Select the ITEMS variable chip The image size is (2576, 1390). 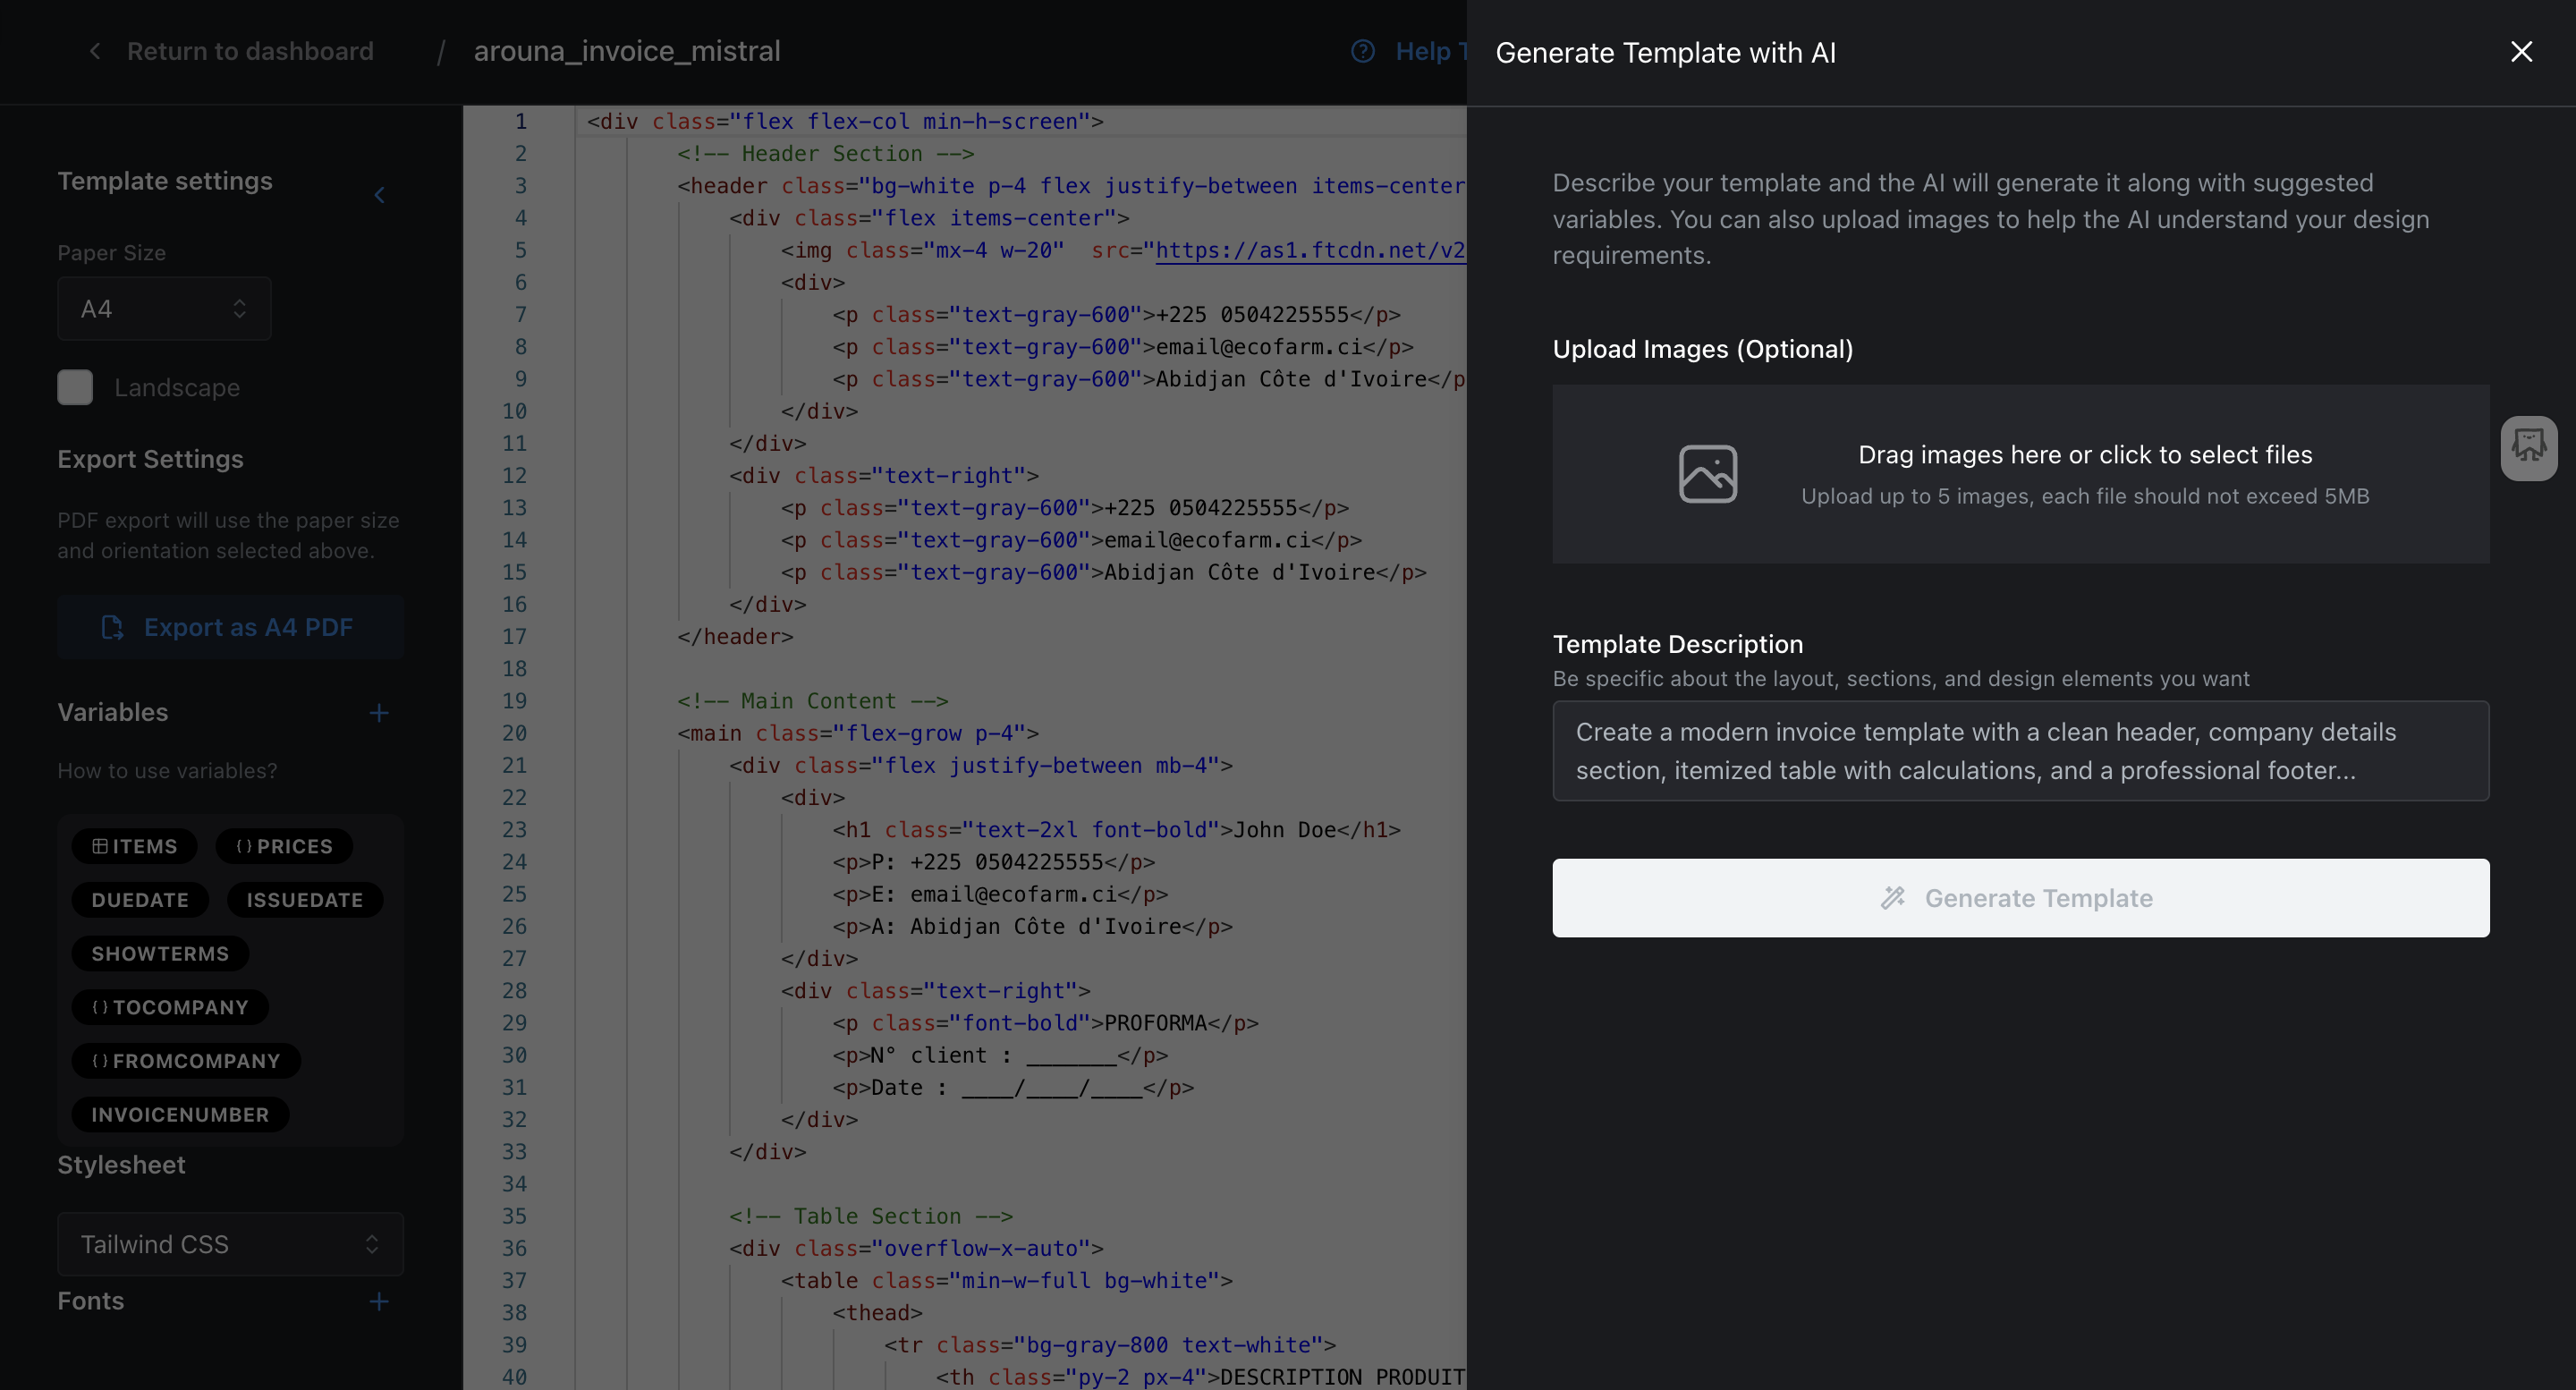tap(135, 846)
